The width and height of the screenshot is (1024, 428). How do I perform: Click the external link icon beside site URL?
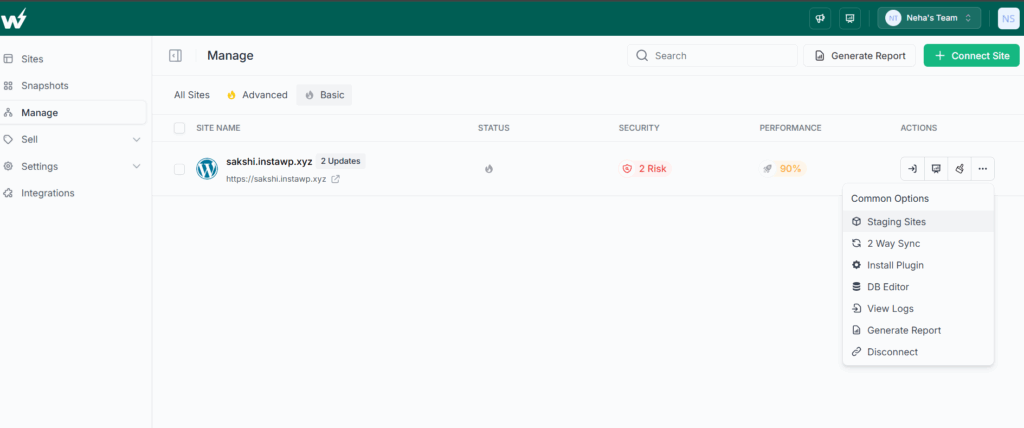click(x=335, y=179)
